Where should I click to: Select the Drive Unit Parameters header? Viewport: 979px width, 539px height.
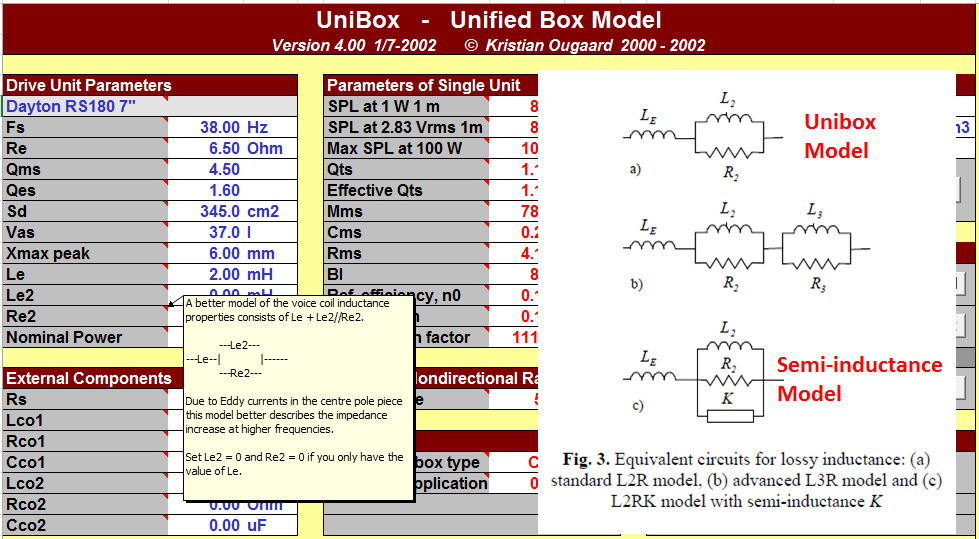click(x=150, y=86)
